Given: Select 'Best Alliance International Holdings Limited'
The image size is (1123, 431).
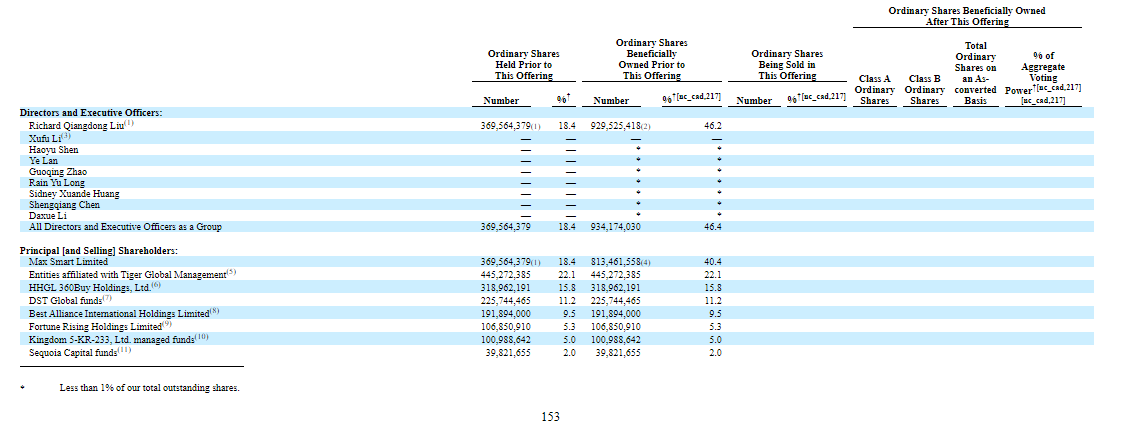Looking at the screenshot, I should [119, 314].
